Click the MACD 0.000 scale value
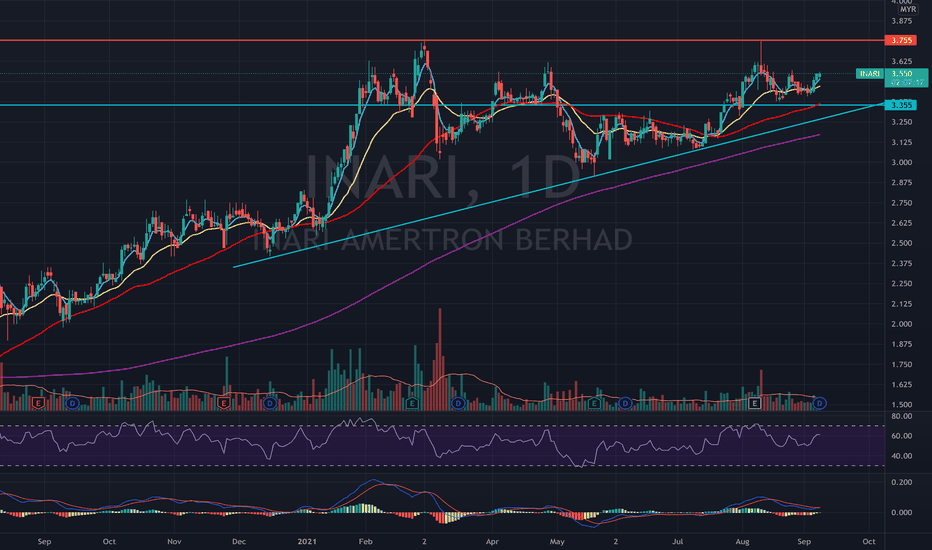Image resolution: width=932 pixels, height=550 pixels. (902, 513)
